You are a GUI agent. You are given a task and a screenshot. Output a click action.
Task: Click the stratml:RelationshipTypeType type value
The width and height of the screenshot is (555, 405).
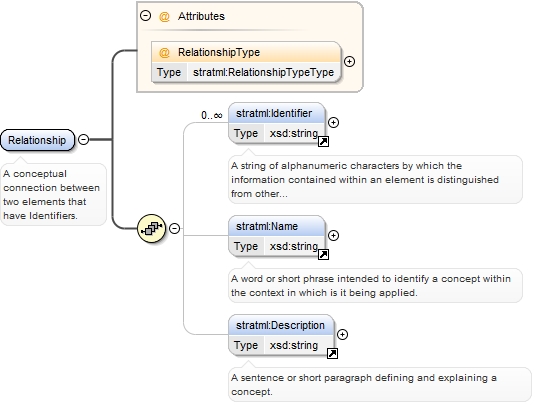pyautogui.click(x=263, y=73)
